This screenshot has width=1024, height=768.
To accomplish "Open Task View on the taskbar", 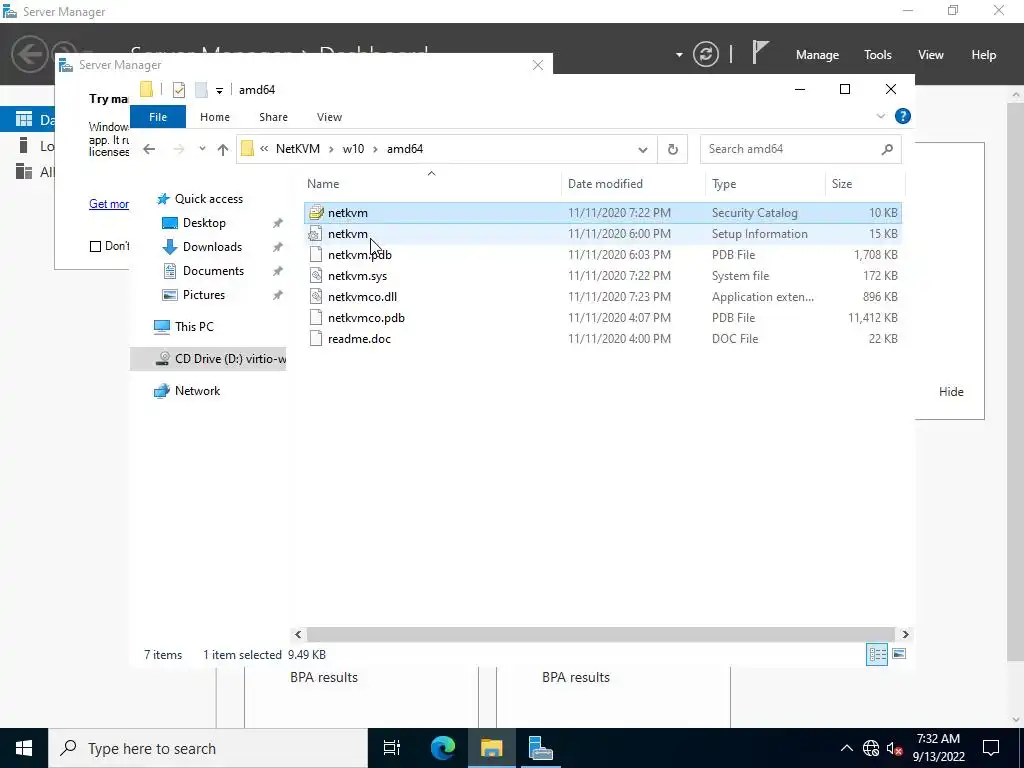I will point(392,748).
